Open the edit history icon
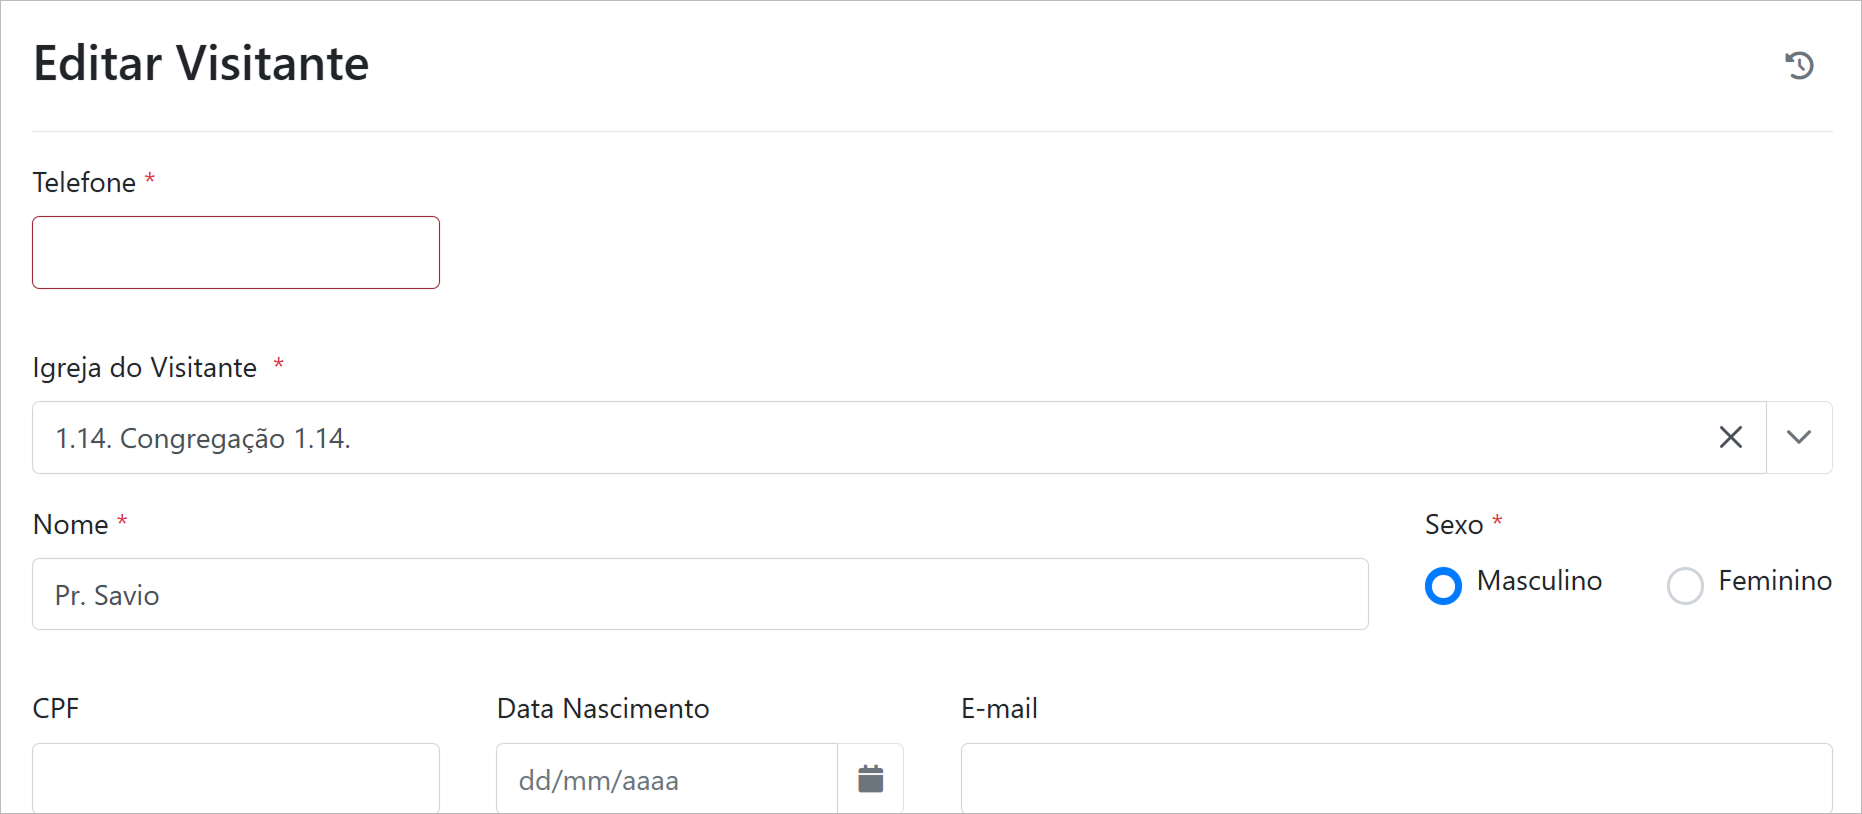 [1799, 66]
